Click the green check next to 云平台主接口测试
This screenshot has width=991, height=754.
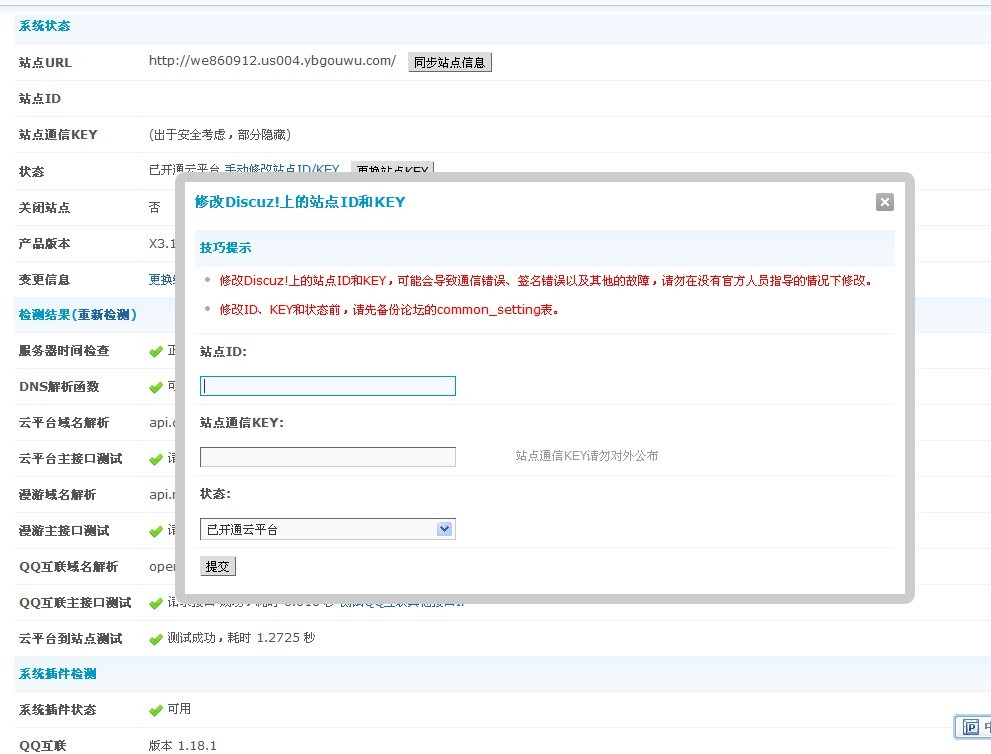156,459
